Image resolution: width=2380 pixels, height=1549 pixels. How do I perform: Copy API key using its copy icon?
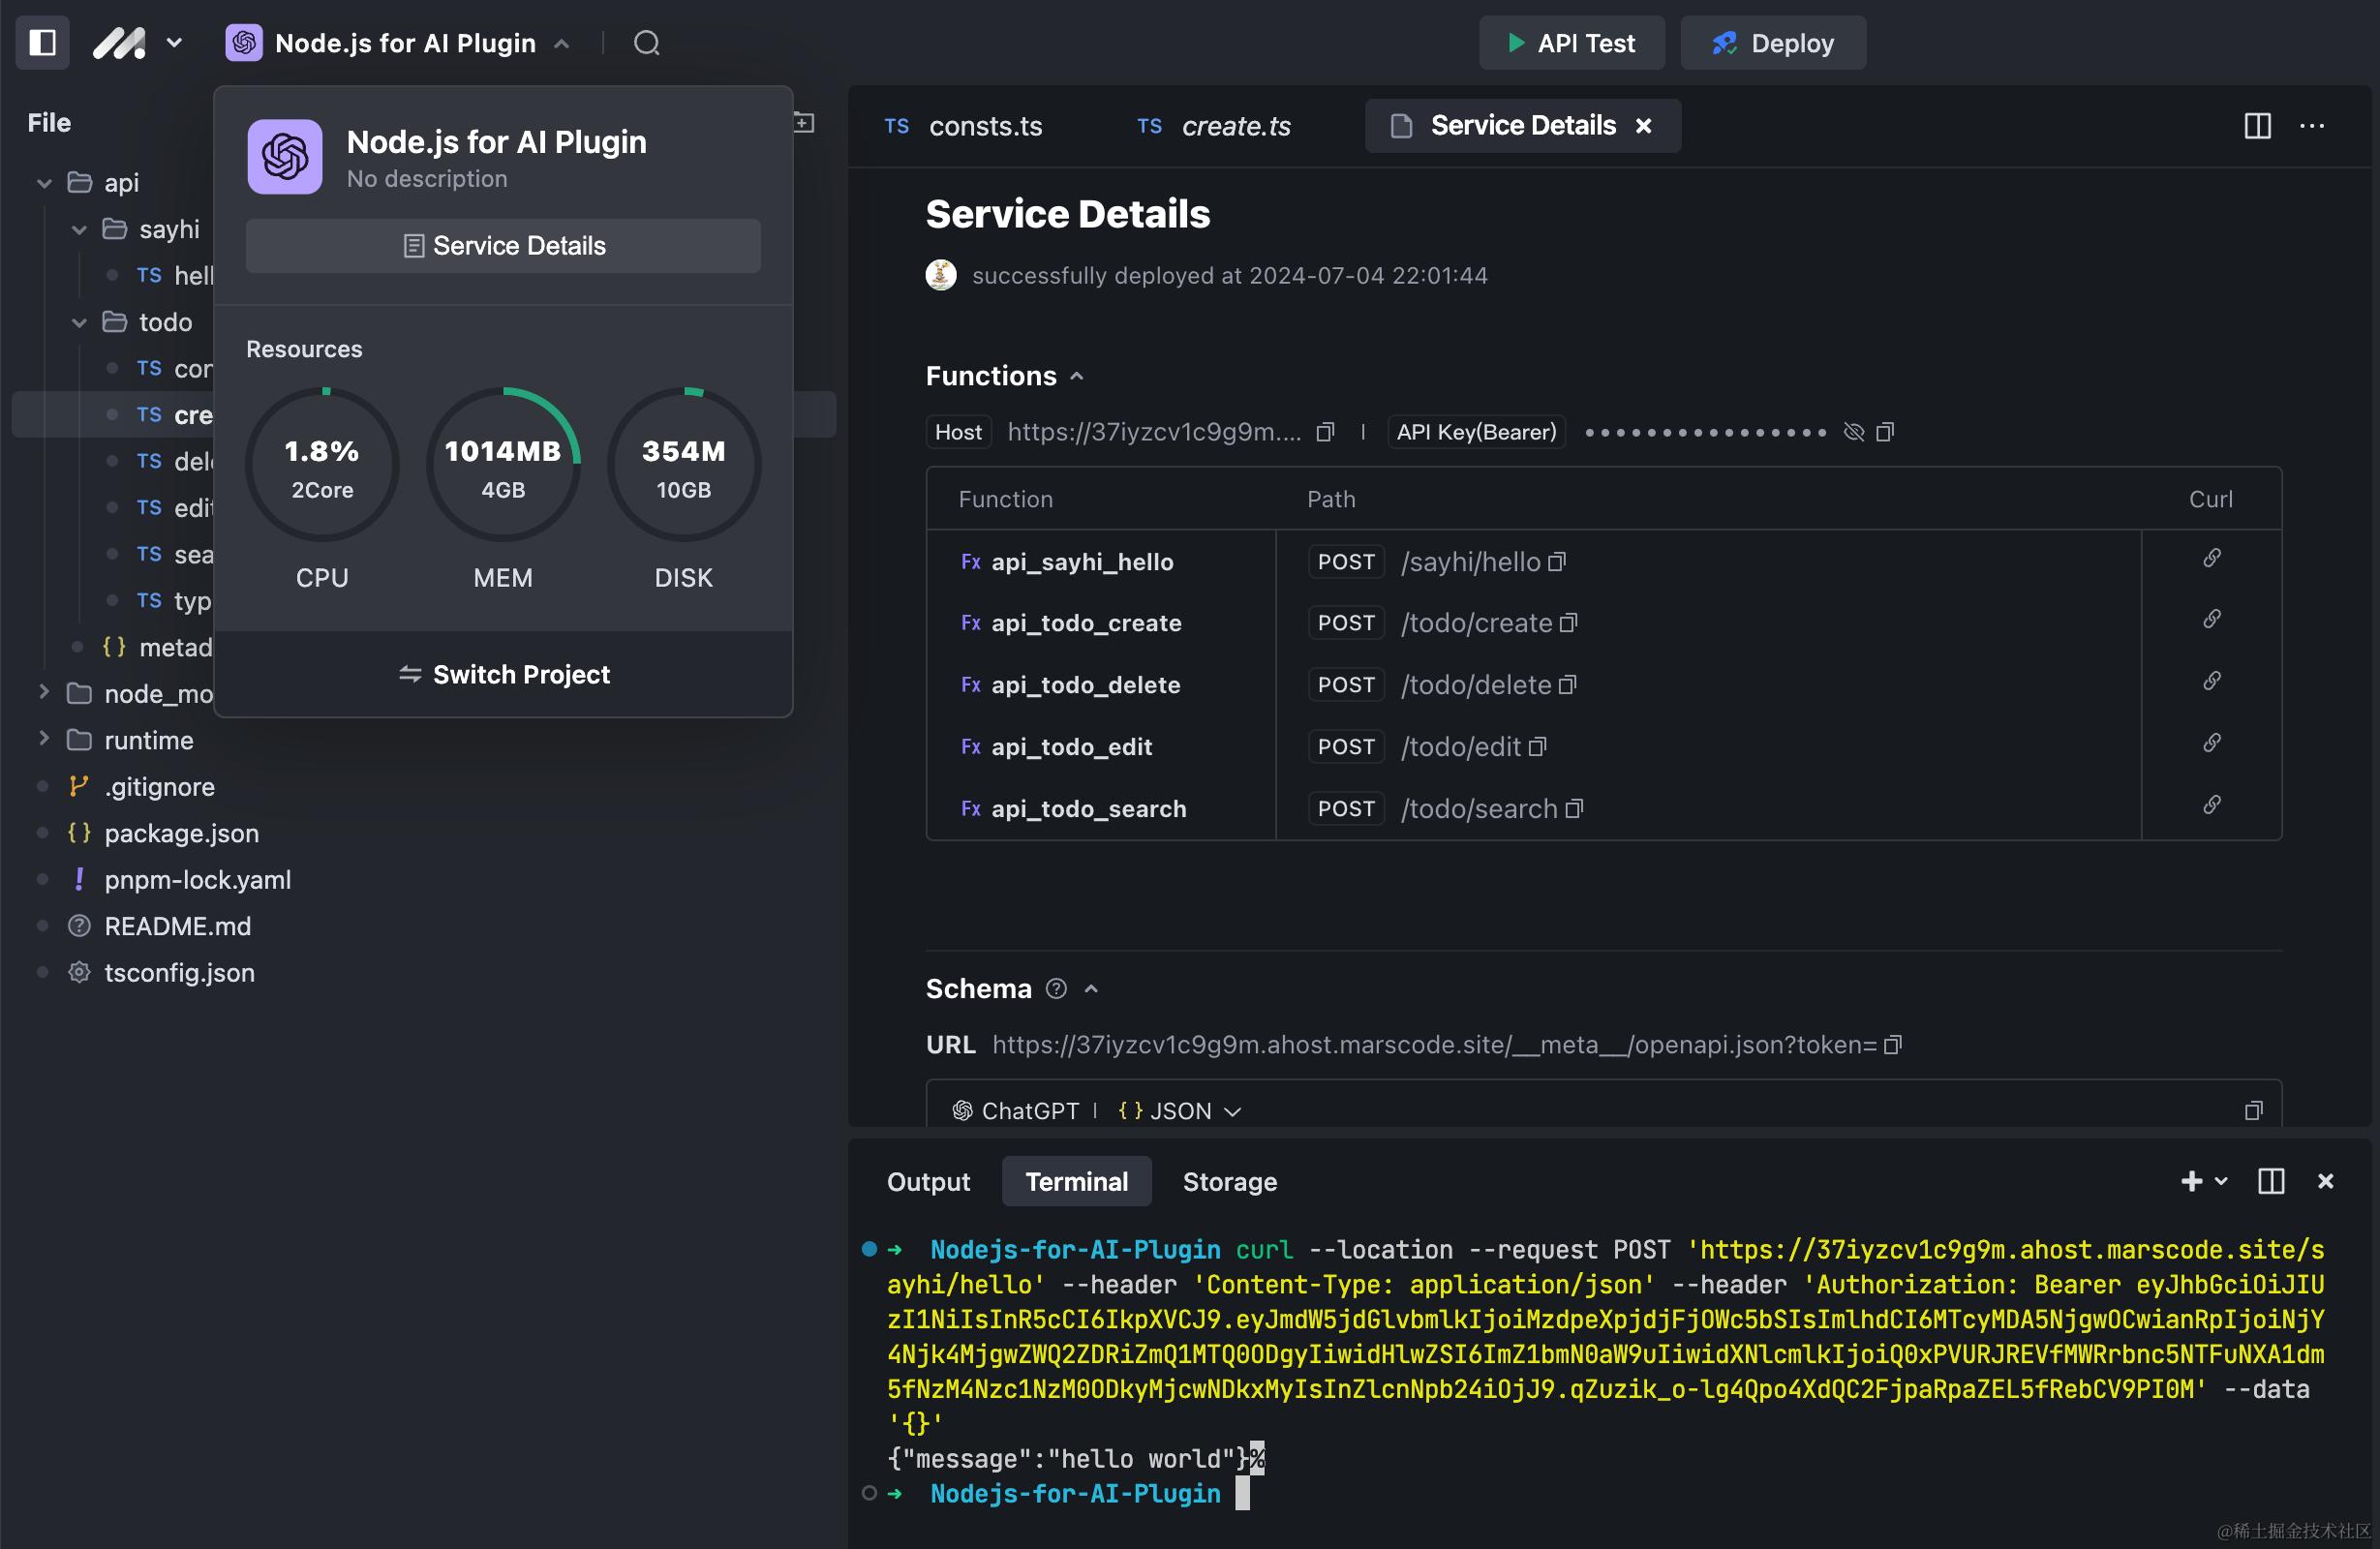coord(1885,432)
